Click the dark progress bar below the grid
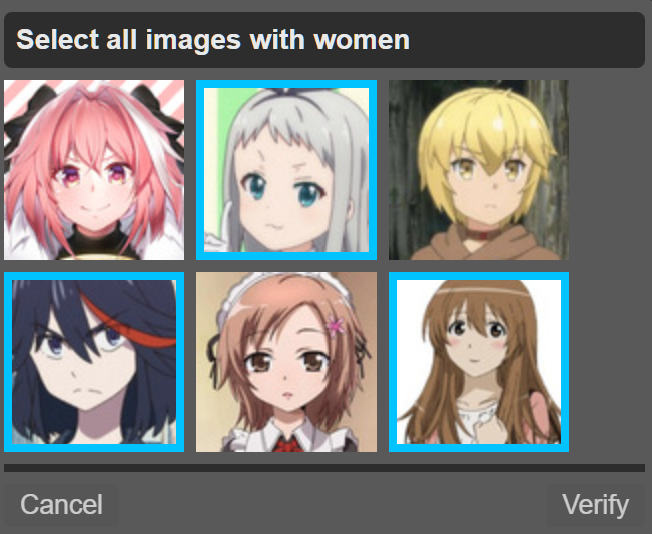The width and height of the screenshot is (652, 534). click(324, 468)
